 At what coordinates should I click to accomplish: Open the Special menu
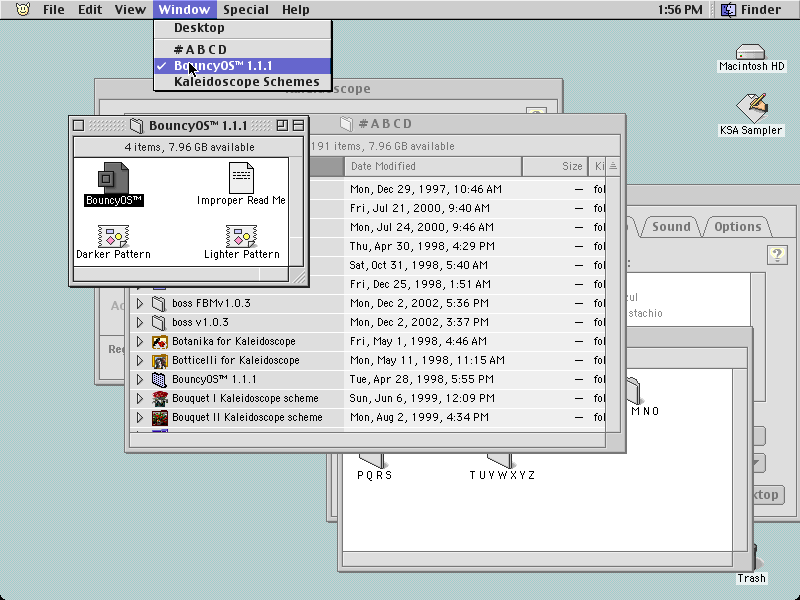coord(246,10)
